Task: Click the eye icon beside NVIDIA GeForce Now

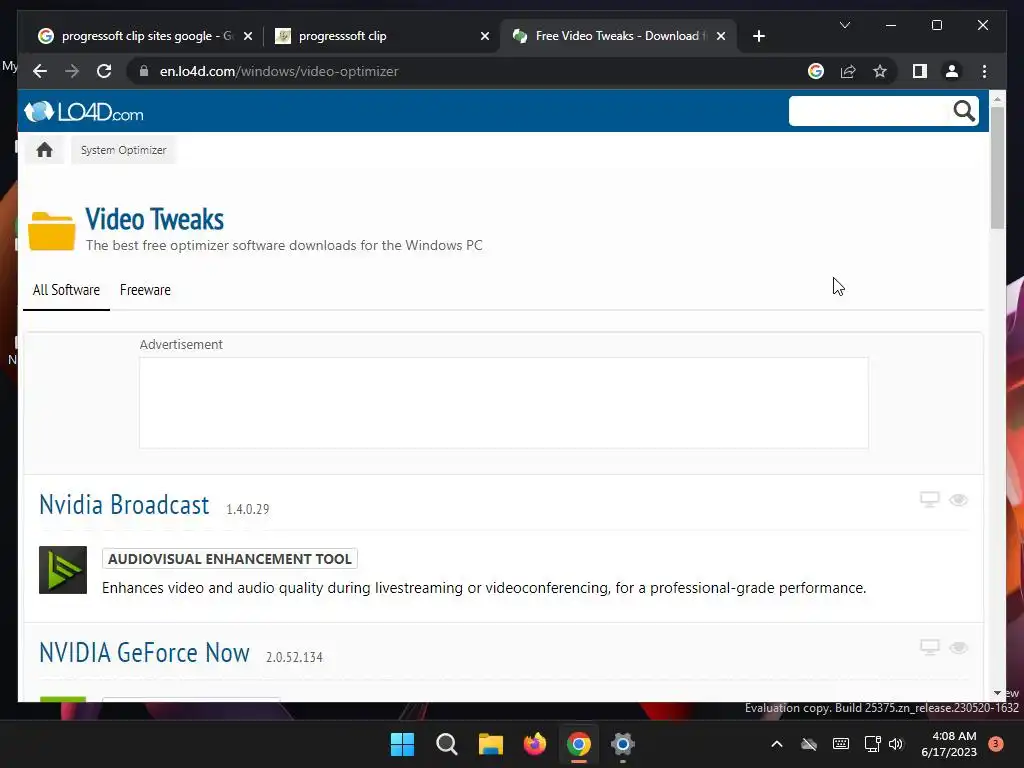Action: tap(958, 648)
